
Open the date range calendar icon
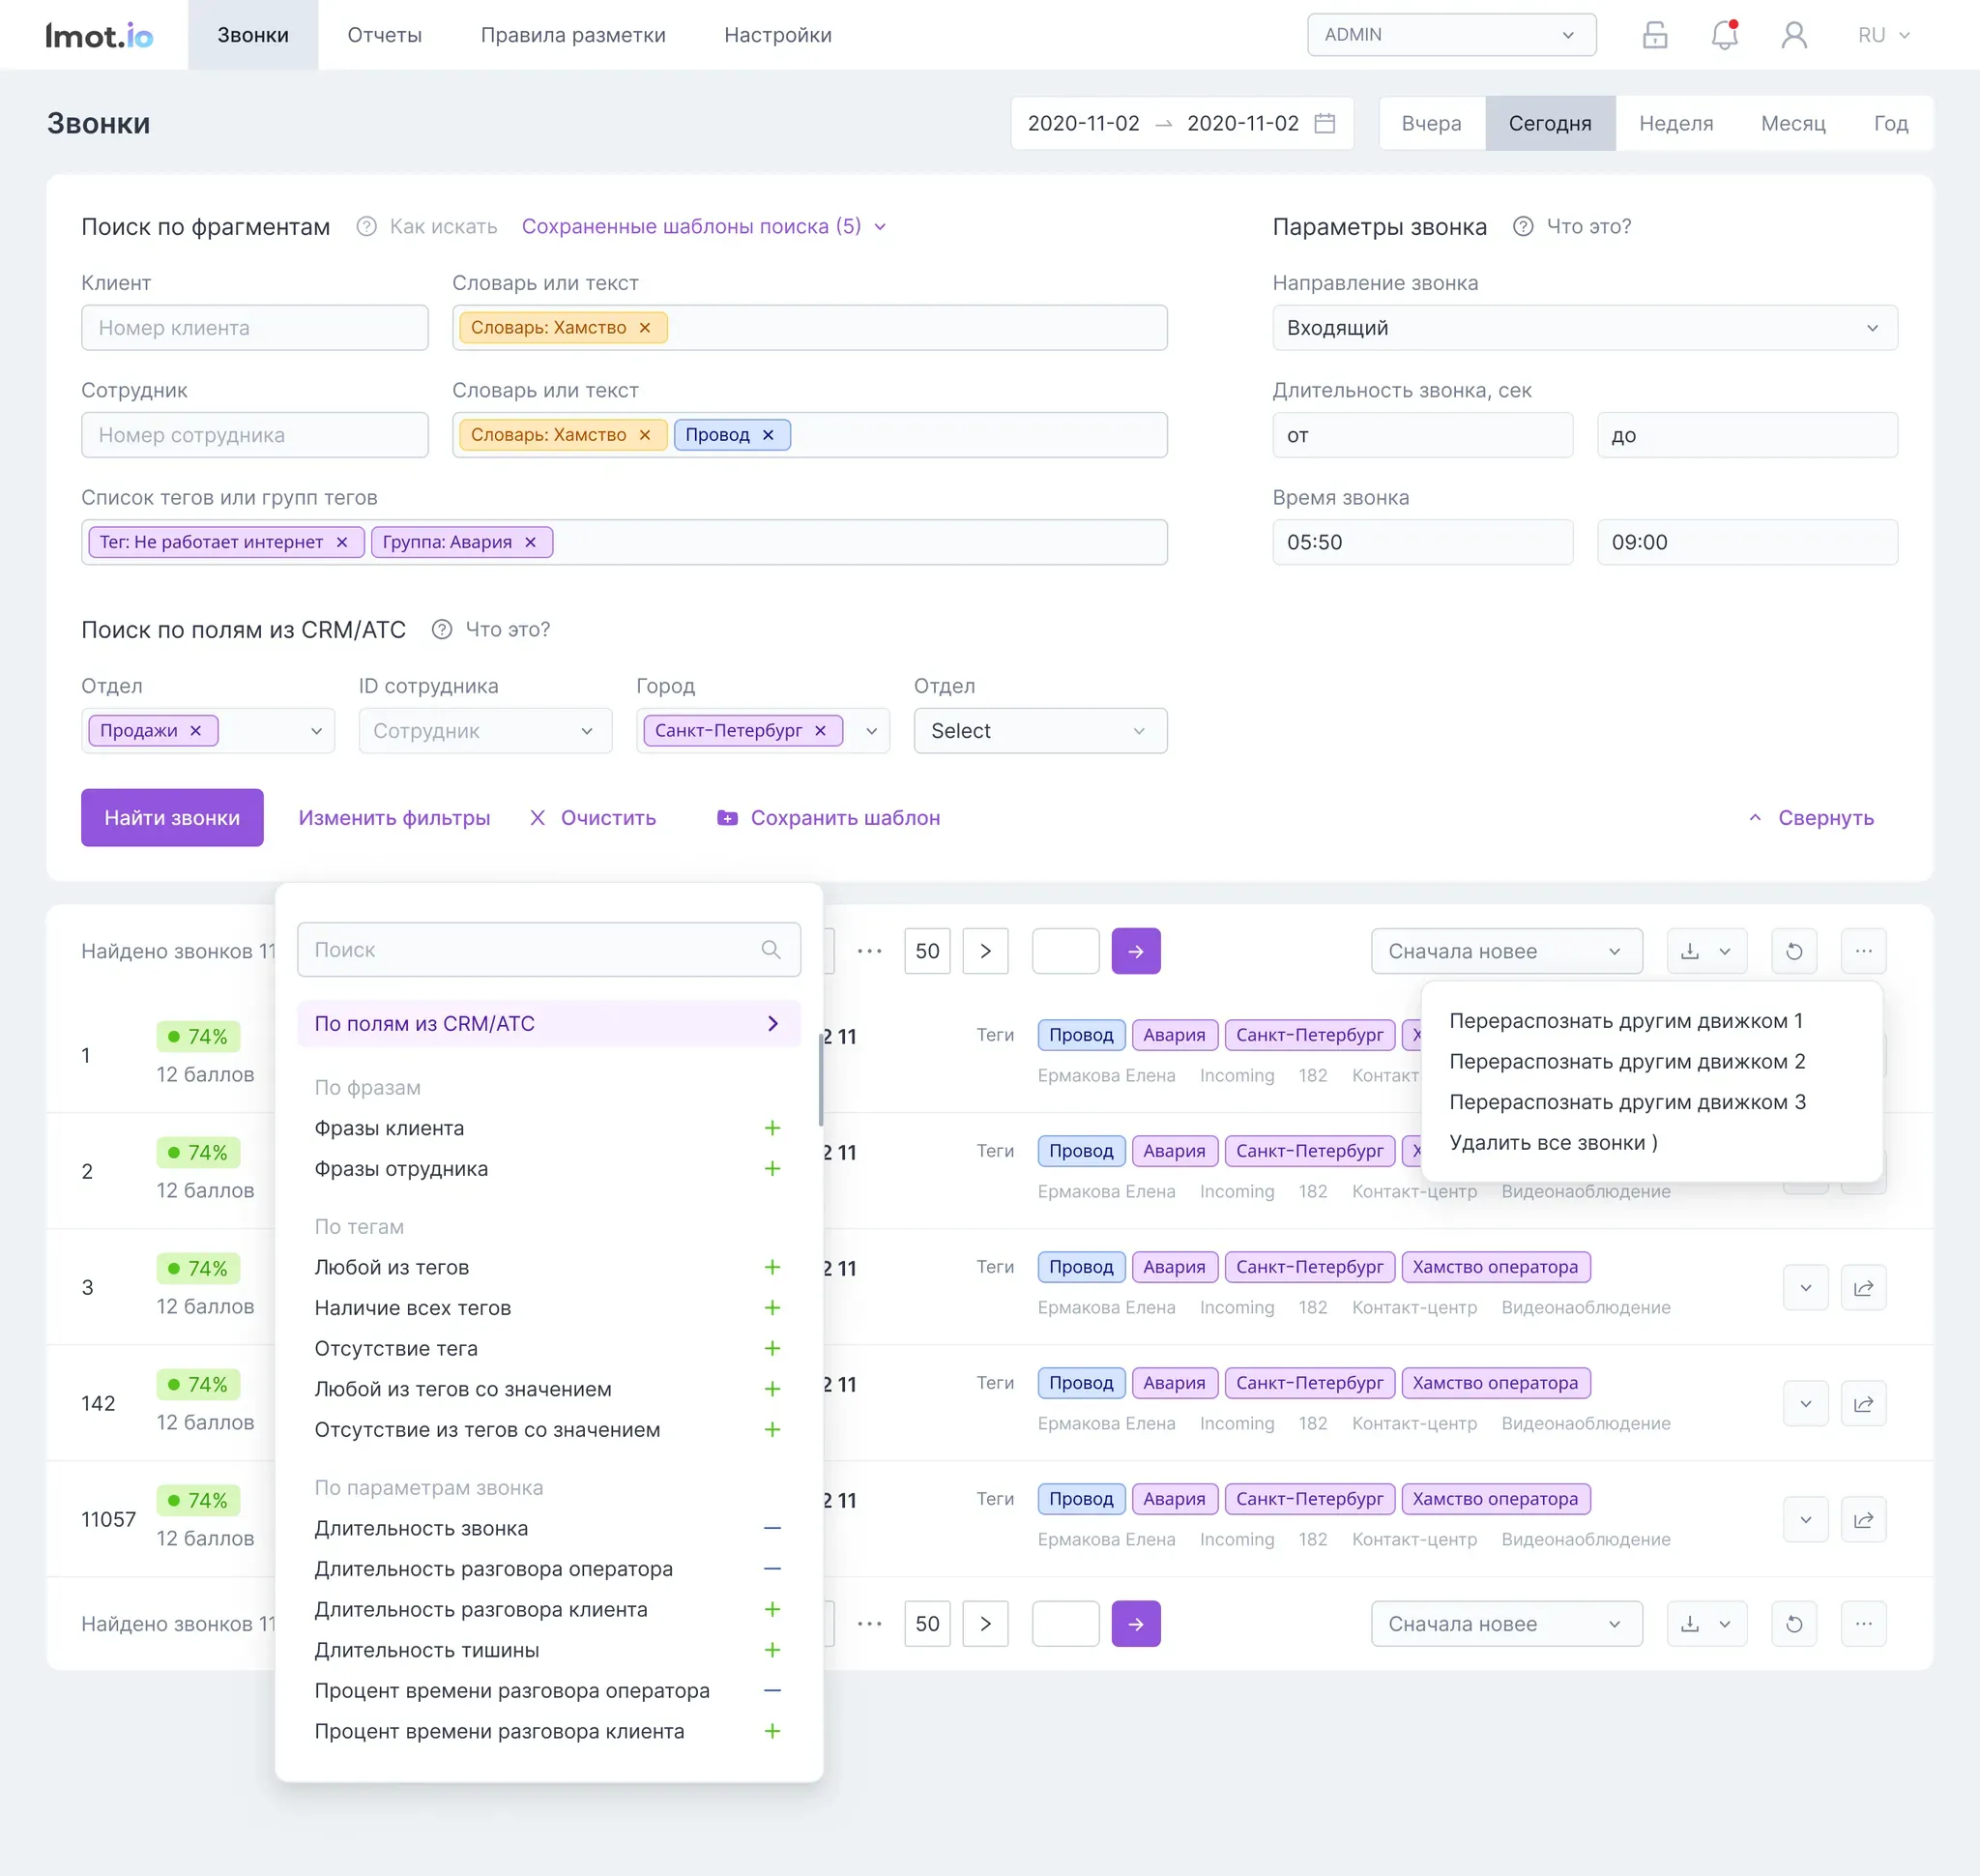(1325, 123)
